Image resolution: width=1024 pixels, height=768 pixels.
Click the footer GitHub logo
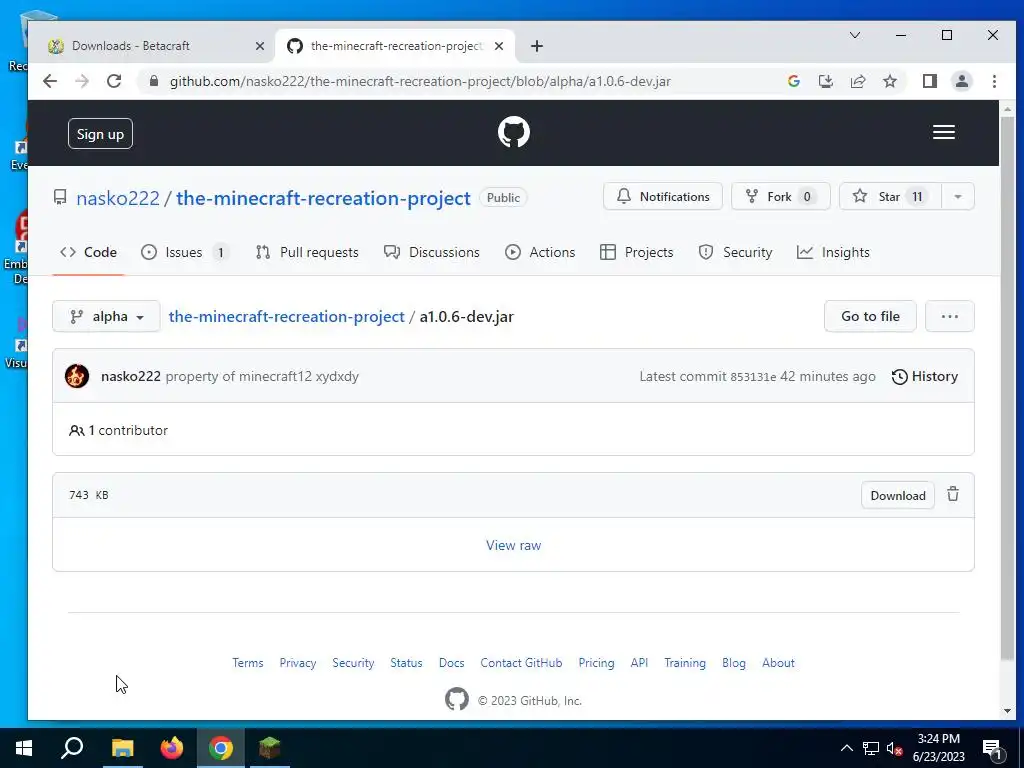pyautogui.click(x=456, y=699)
